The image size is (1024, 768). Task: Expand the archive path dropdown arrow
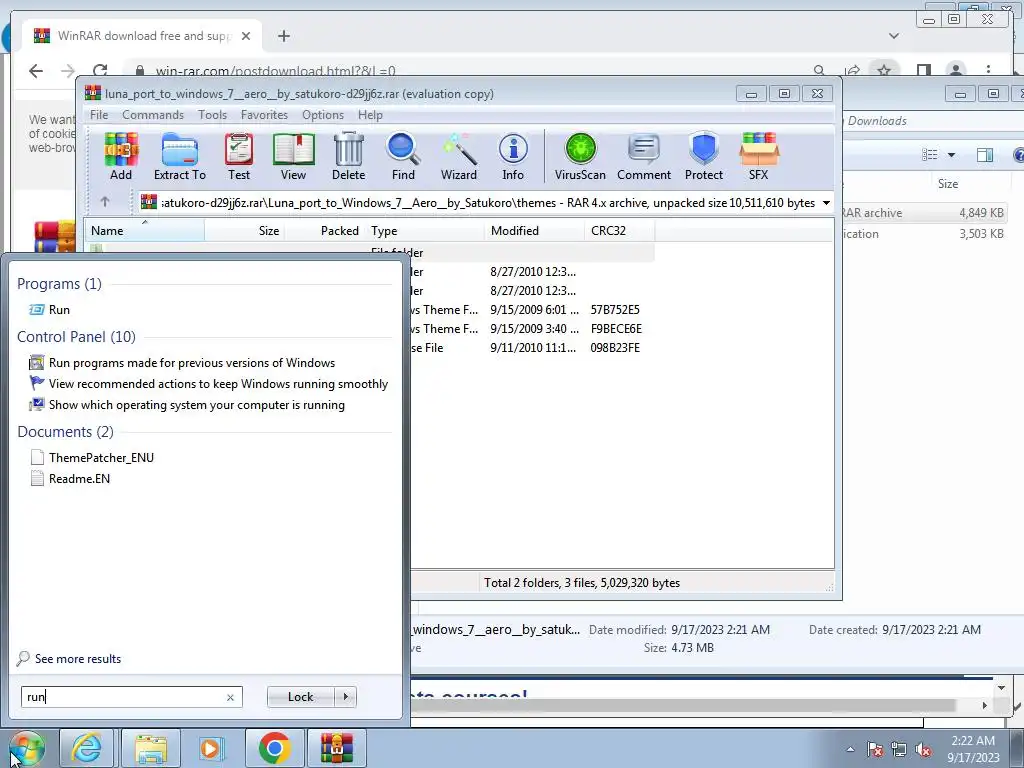(x=826, y=203)
